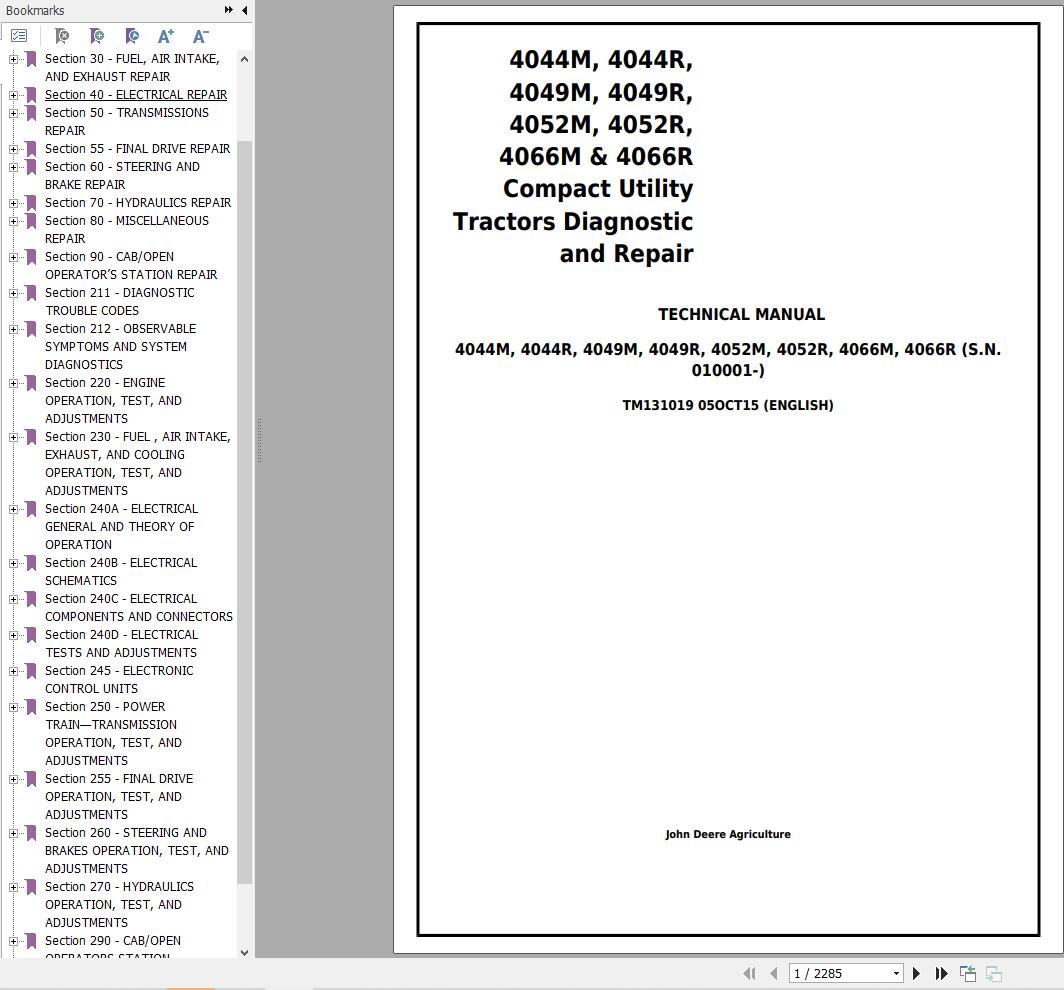The image size is (1064, 990).
Task: Decrease bookmark text size
Action: (x=200, y=35)
